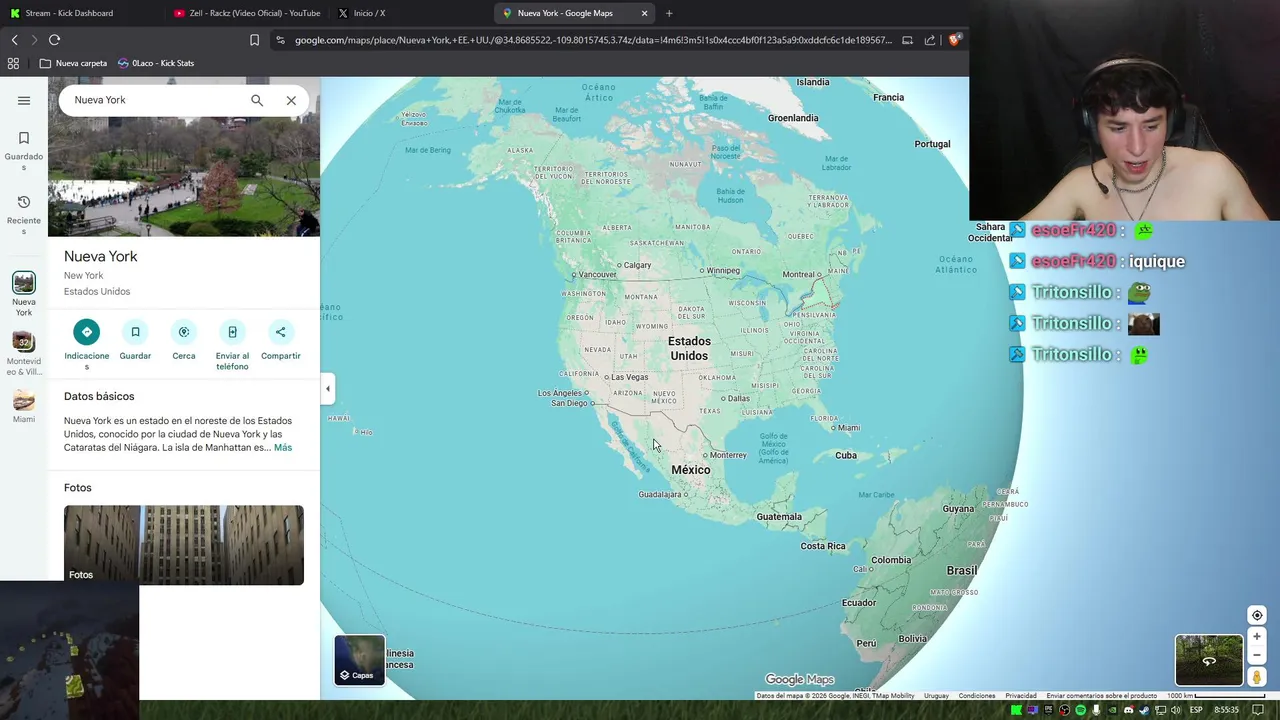Select the Street View pegman
Screen dimensions: 1280x720
tap(1257, 677)
